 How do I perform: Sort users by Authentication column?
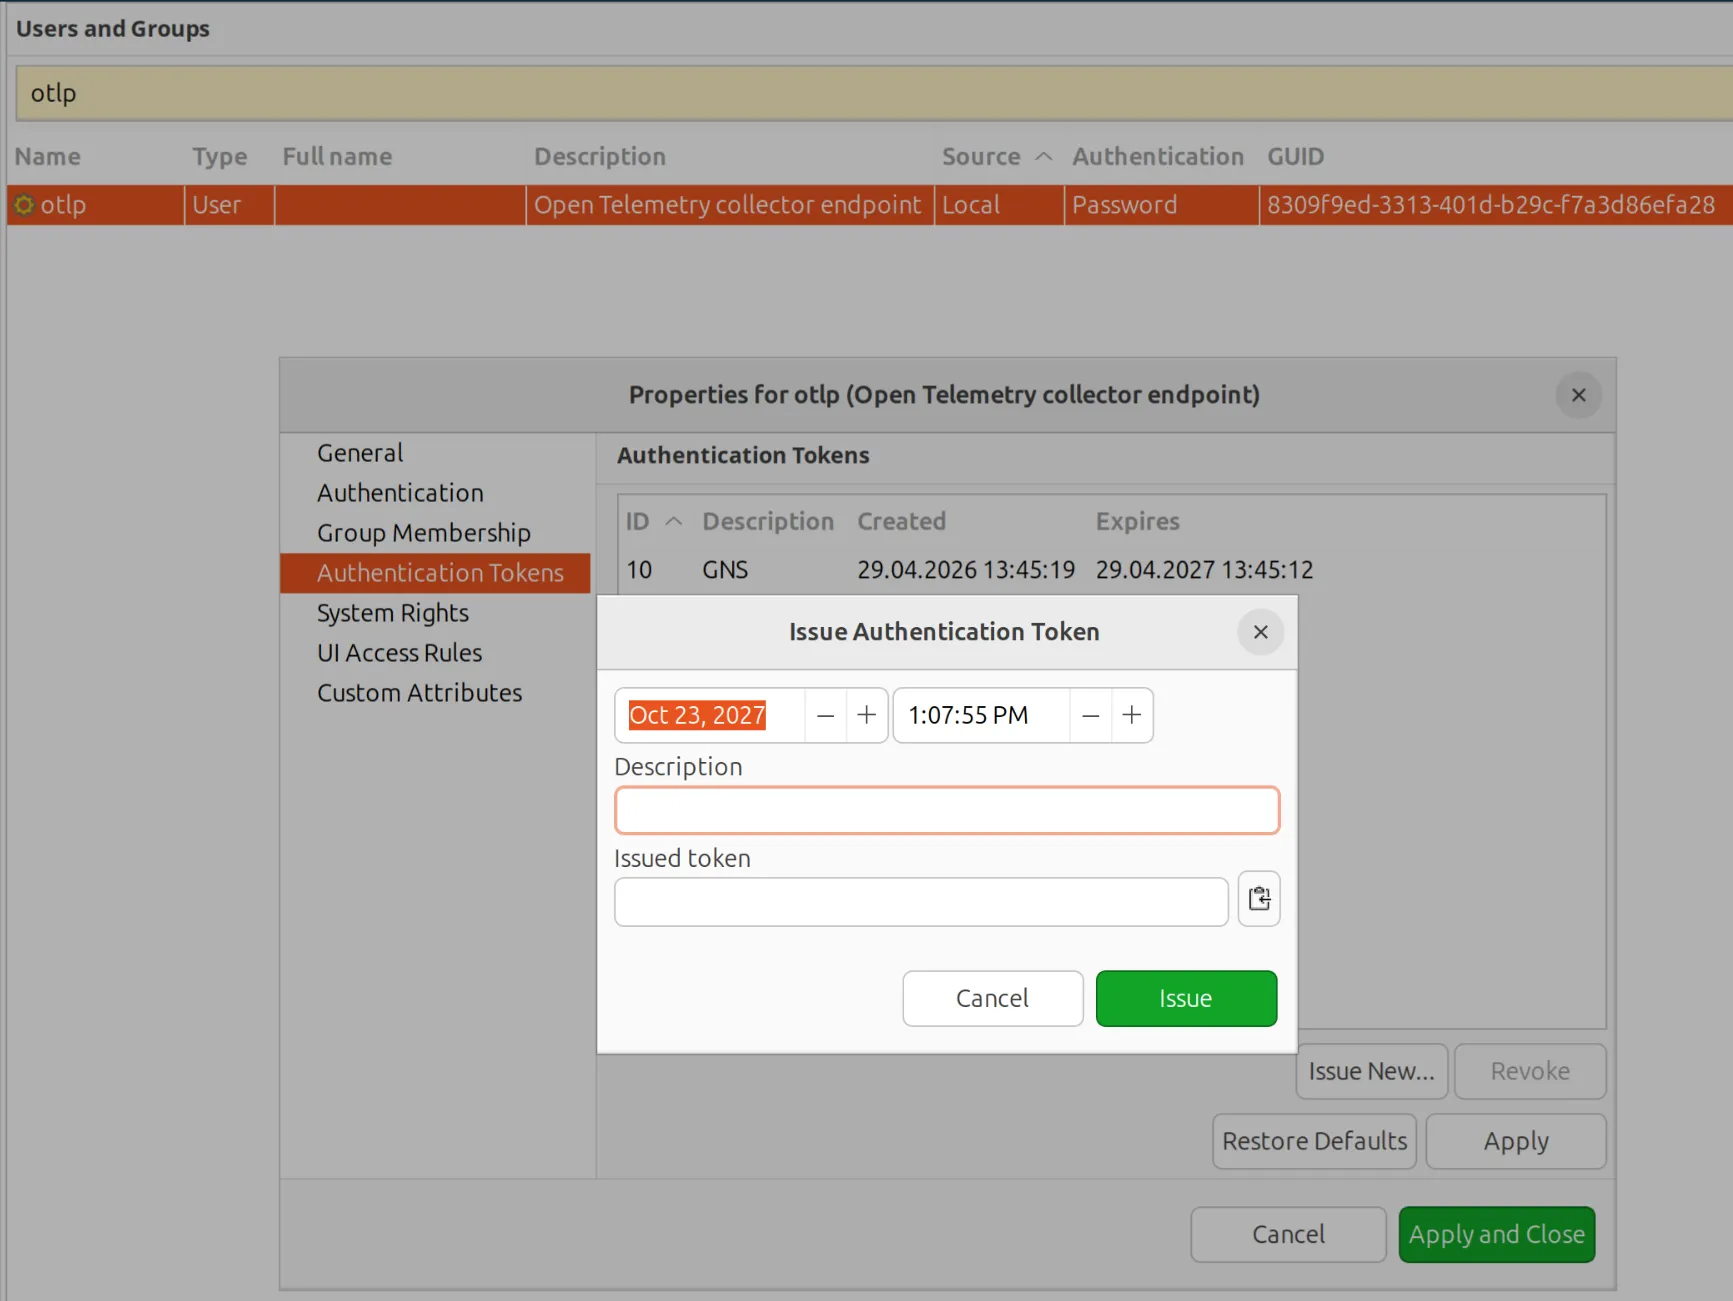click(x=1160, y=156)
